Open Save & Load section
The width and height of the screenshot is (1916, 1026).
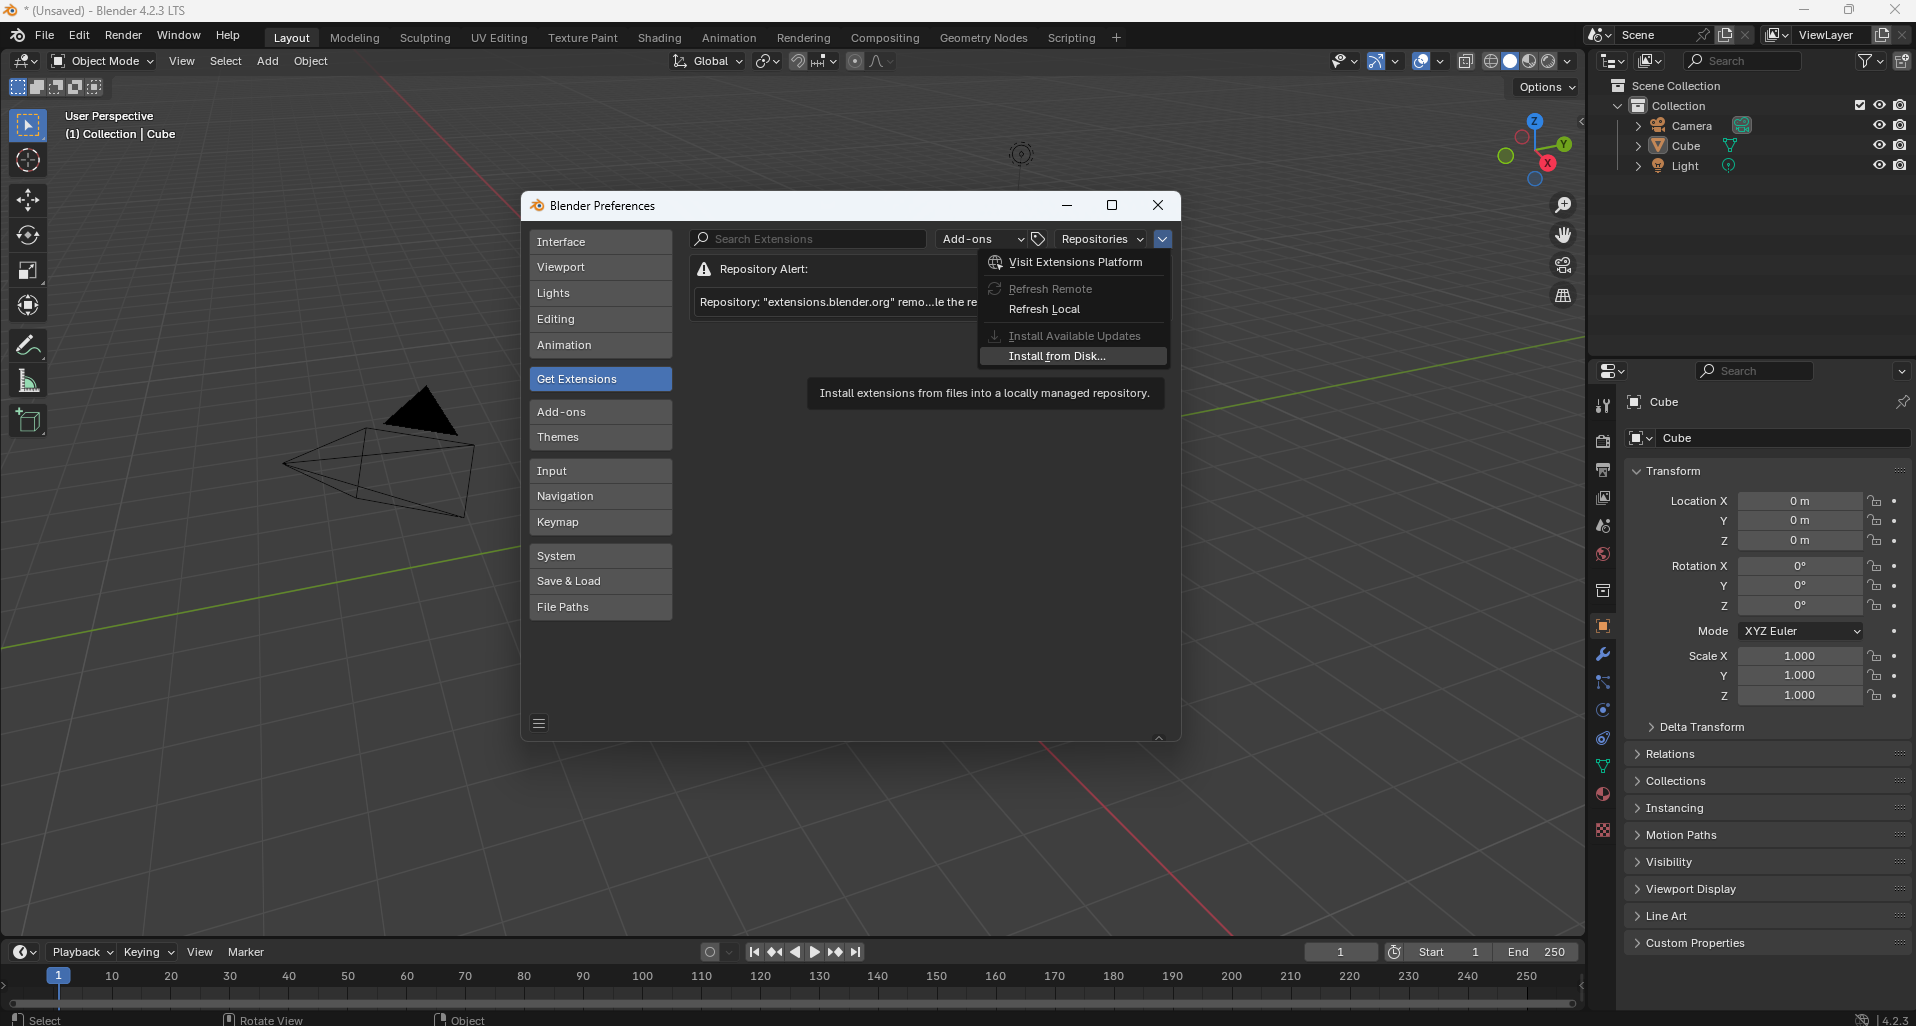click(x=600, y=581)
